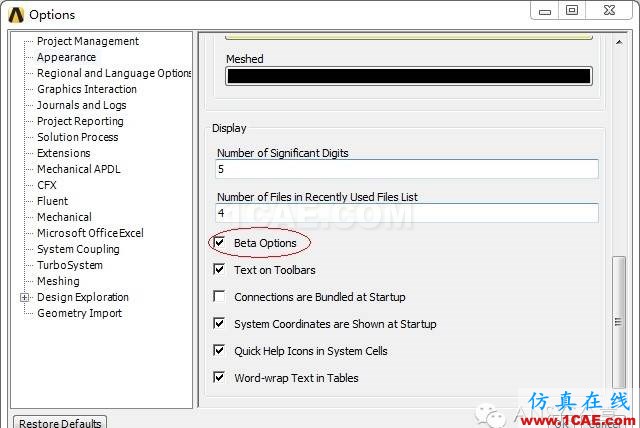Viewport: 640px width, 428px height.
Task: Open the Regional and Language Options page
Action: point(114,73)
